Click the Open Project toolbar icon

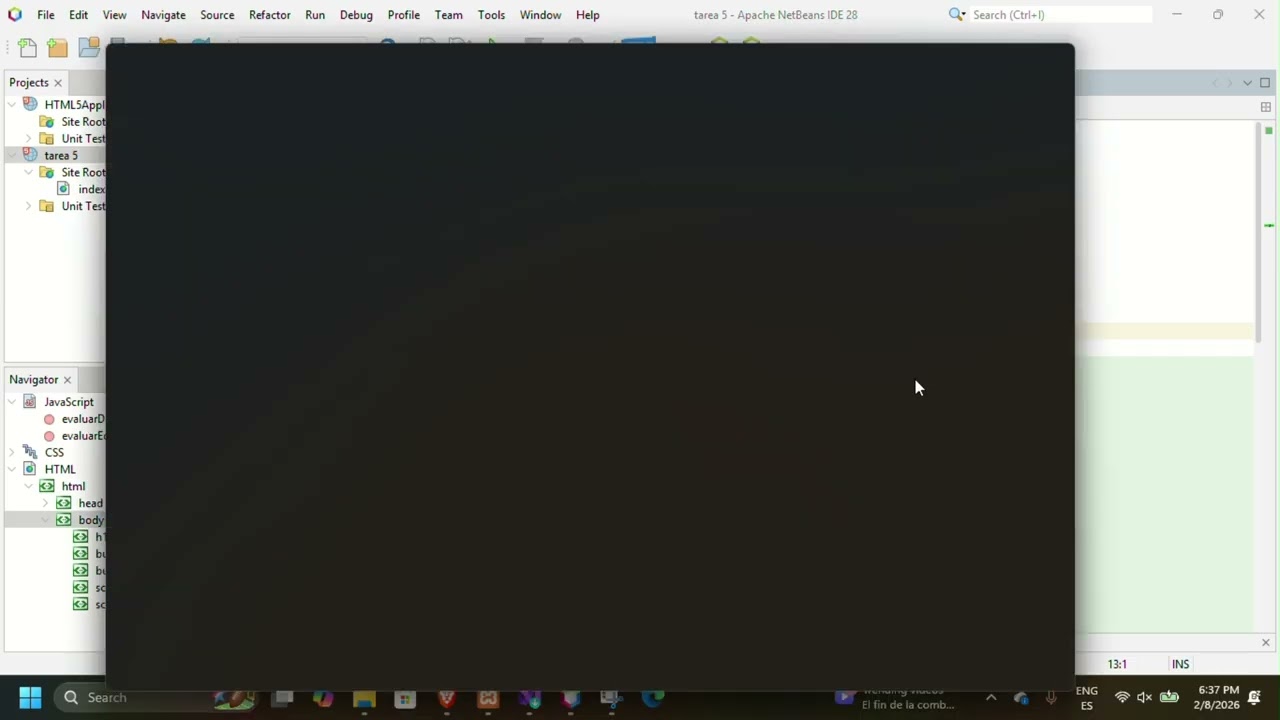[x=89, y=48]
